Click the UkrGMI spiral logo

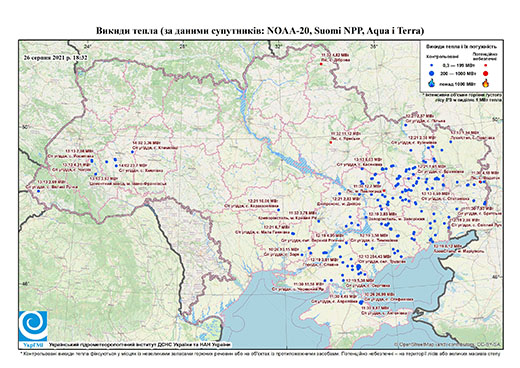tap(33, 326)
